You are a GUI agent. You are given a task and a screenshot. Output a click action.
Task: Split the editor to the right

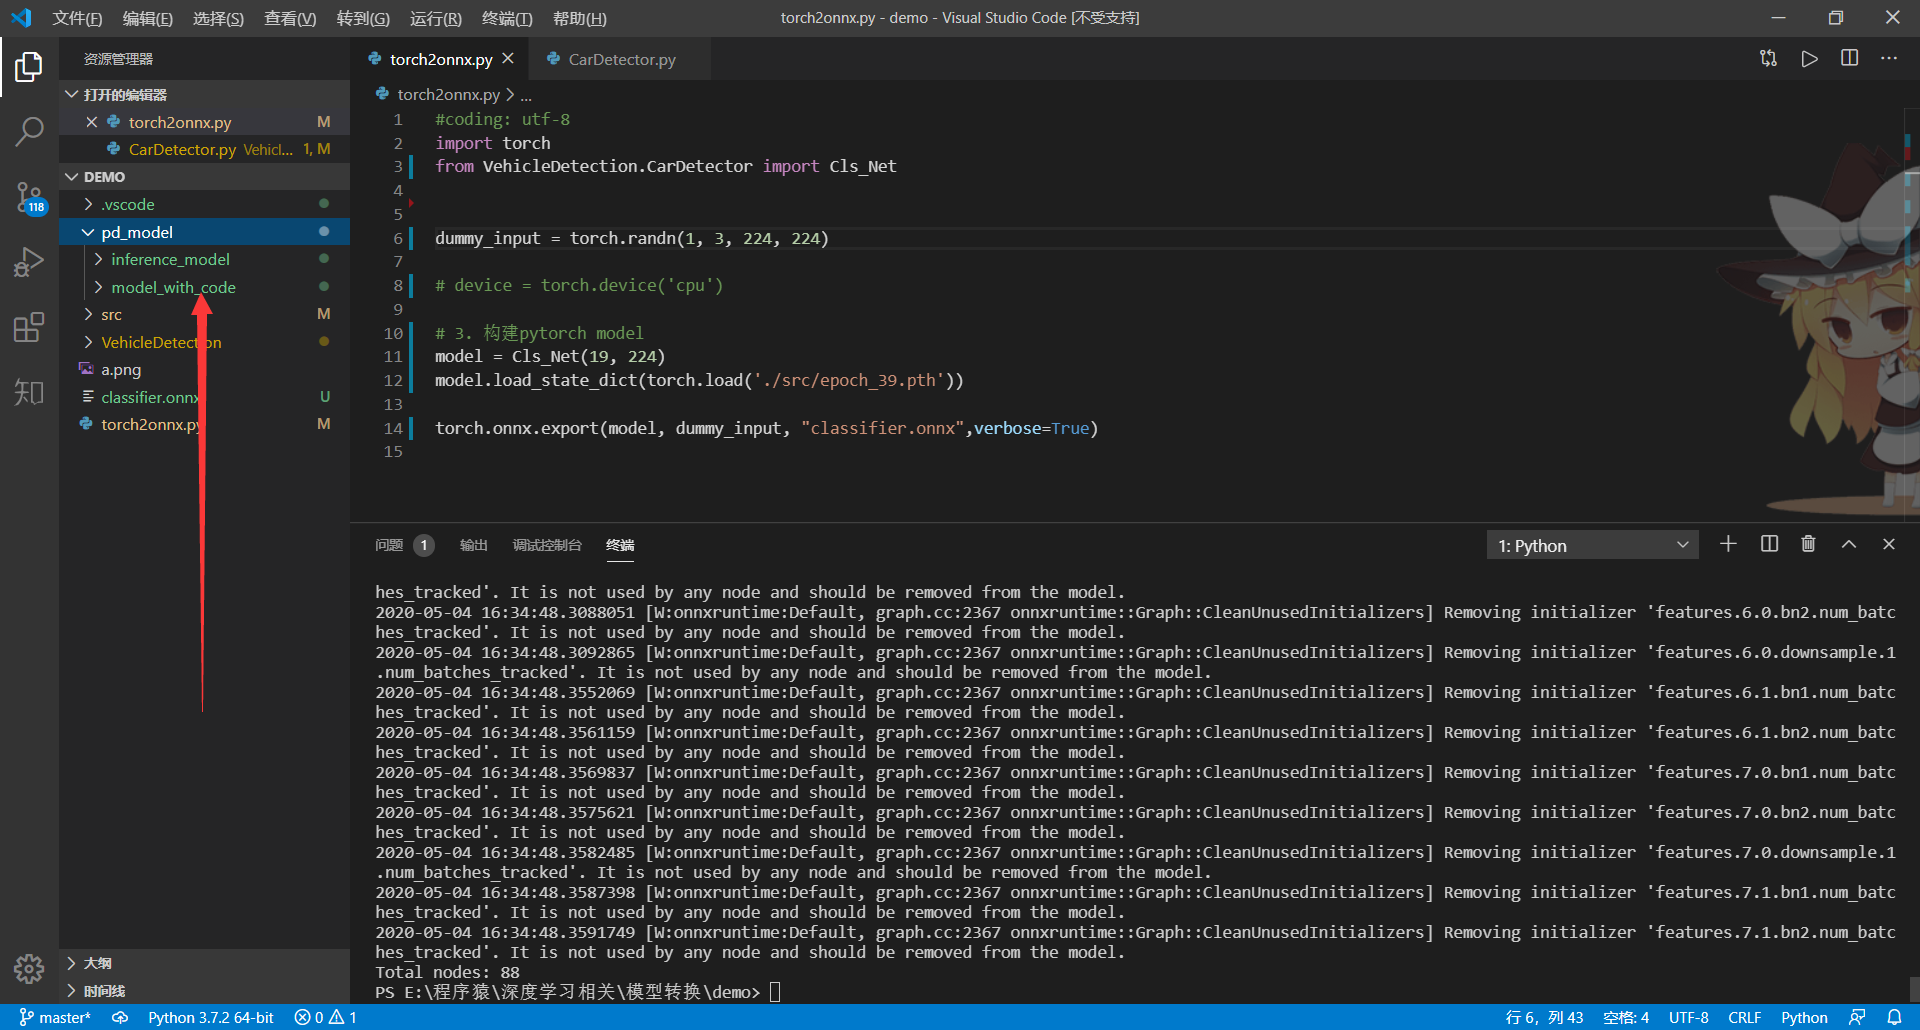[1849, 59]
